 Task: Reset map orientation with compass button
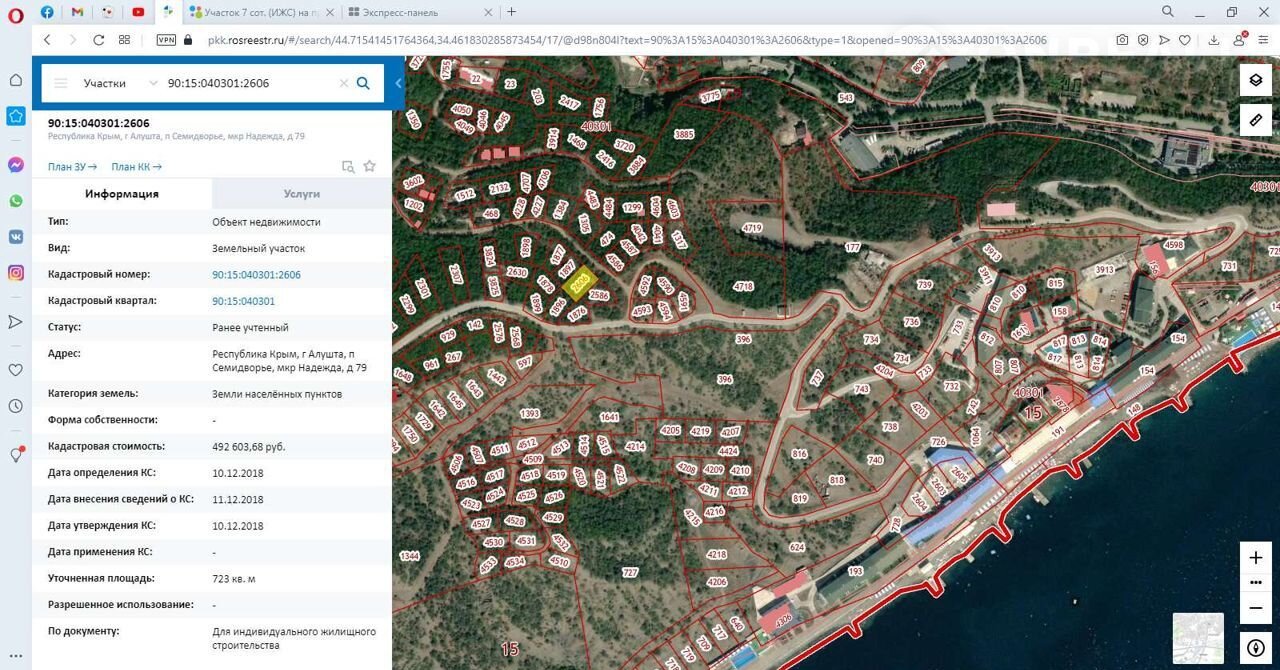(x=1256, y=646)
